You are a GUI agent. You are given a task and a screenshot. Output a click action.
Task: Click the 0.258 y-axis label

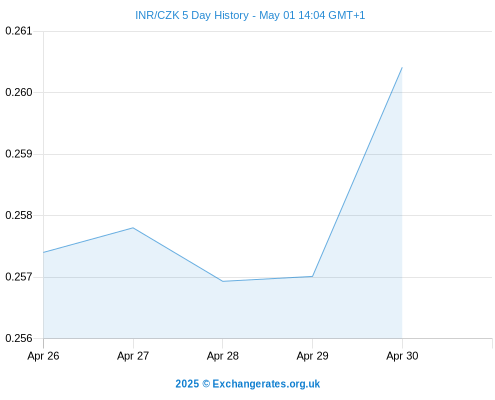(19, 215)
